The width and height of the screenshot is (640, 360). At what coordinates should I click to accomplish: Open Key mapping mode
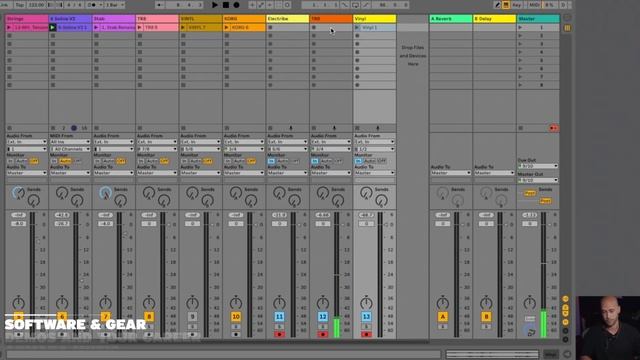(517, 5)
